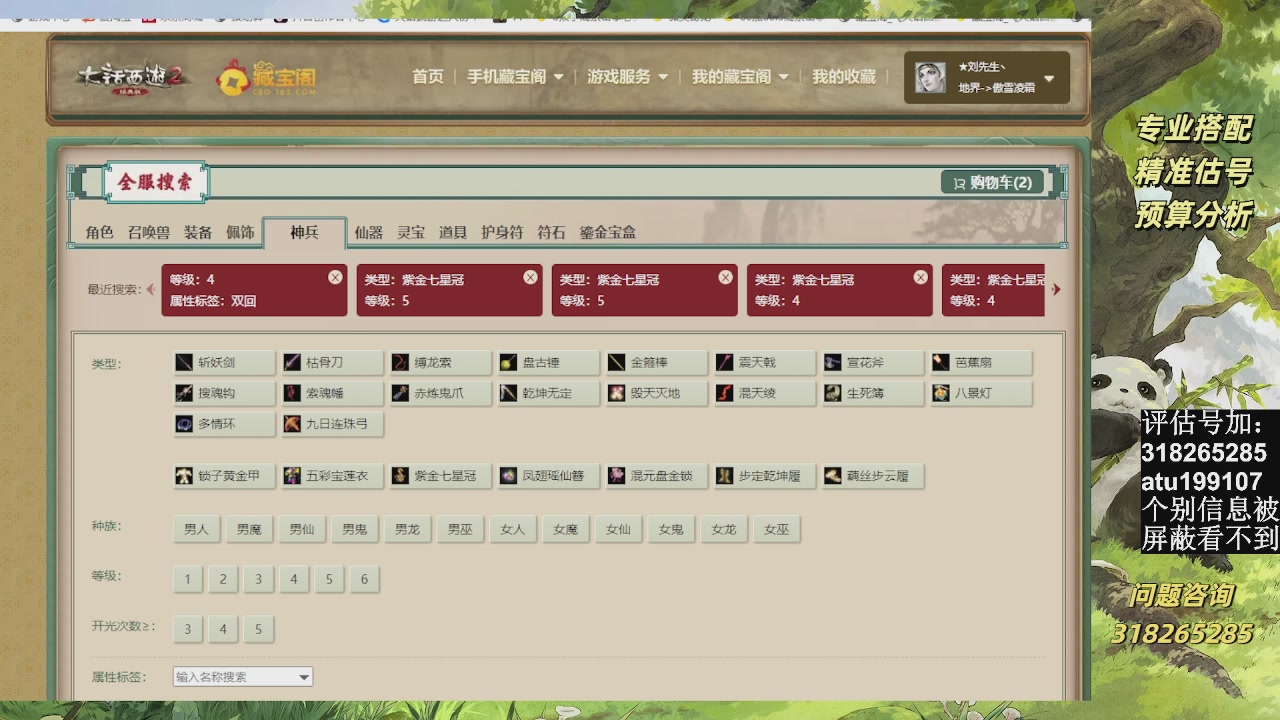Pick the 乾坤无定 weapon type
1280x720 pixels.
point(548,393)
